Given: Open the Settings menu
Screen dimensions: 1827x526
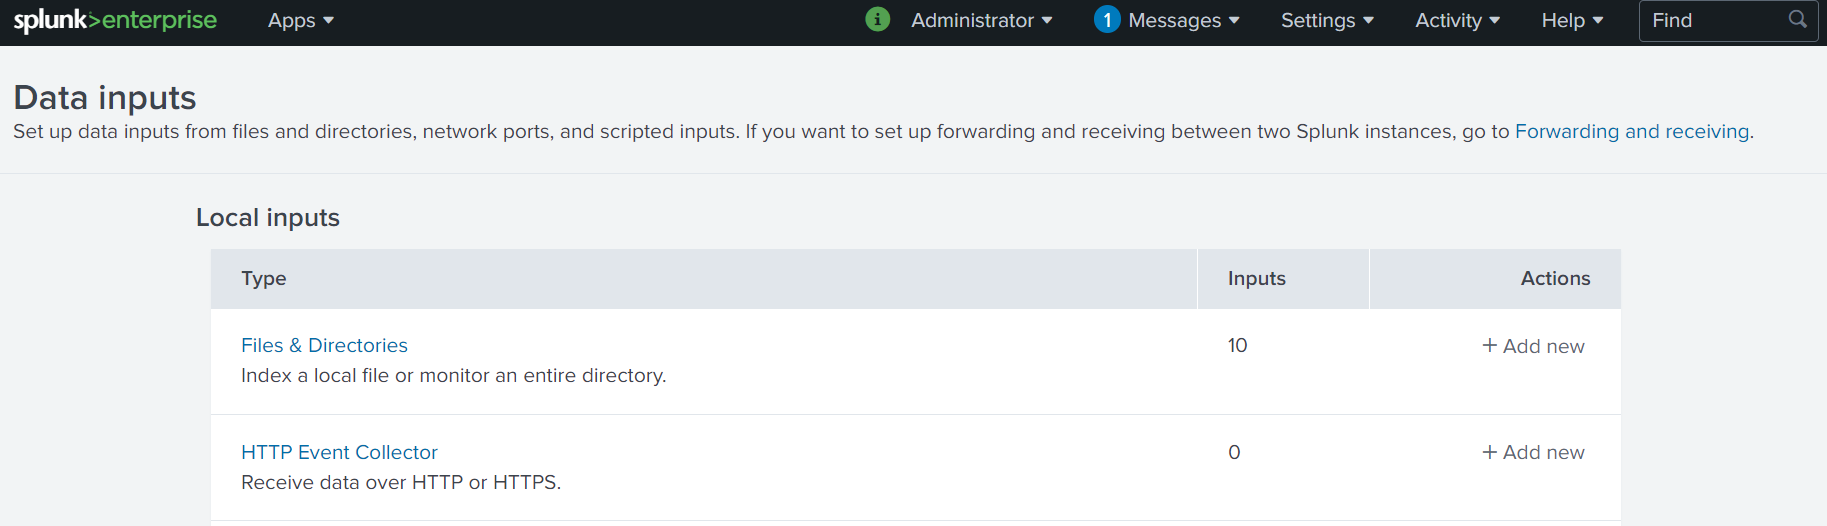Looking at the screenshot, I should pos(1327,20).
